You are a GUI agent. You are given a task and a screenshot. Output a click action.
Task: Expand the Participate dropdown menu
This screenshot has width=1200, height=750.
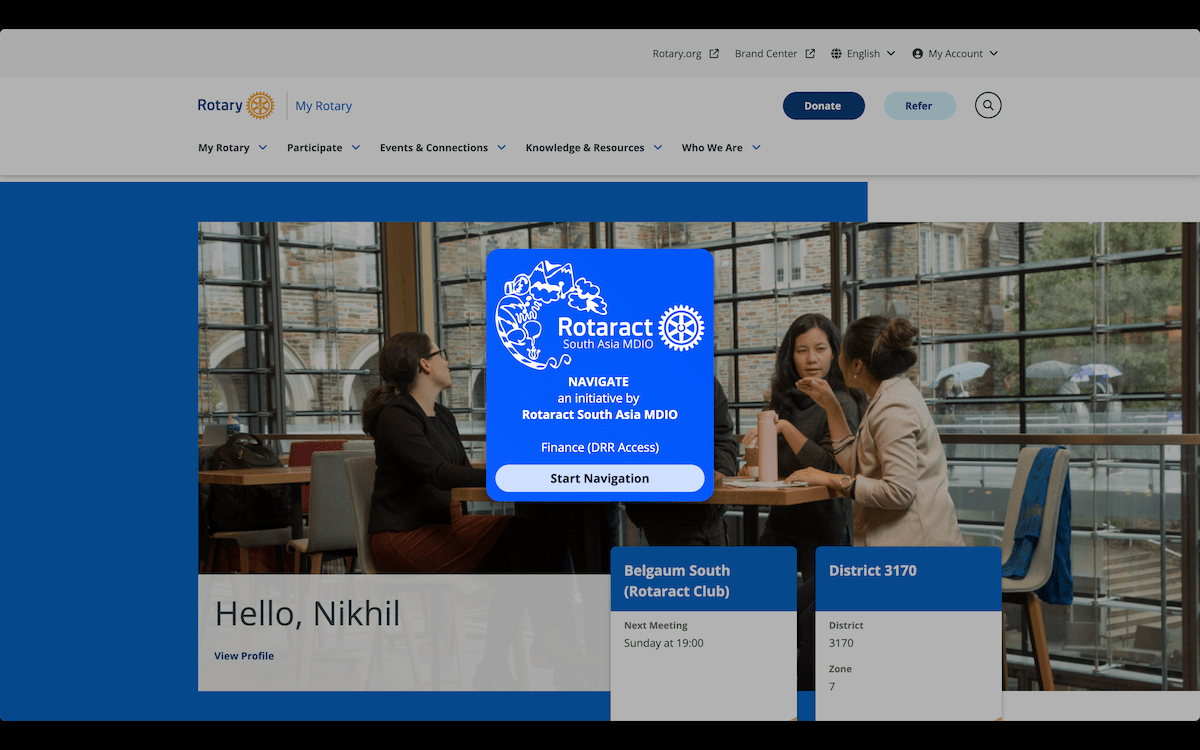point(323,148)
